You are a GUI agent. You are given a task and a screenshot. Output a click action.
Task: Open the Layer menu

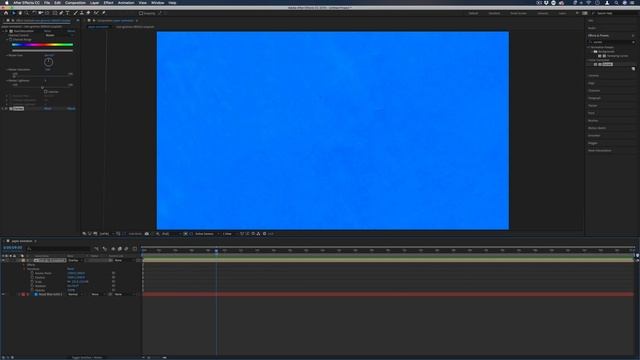(94, 2)
